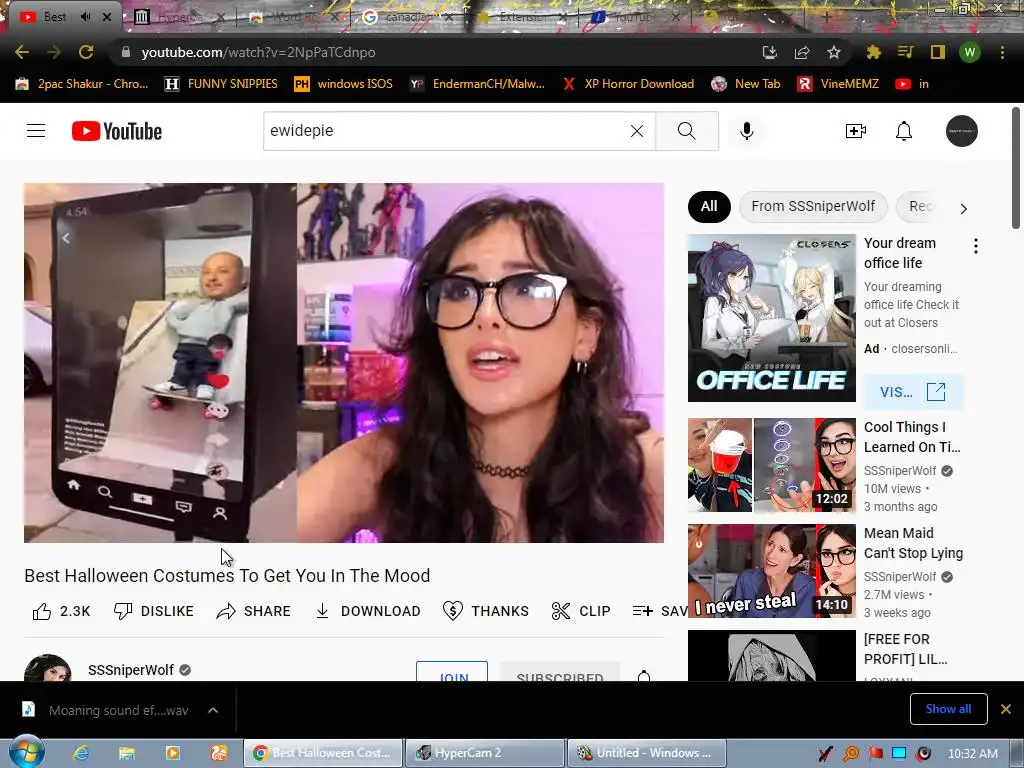Share this page from address bar
The height and width of the screenshot is (768, 1024).
tap(802, 52)
